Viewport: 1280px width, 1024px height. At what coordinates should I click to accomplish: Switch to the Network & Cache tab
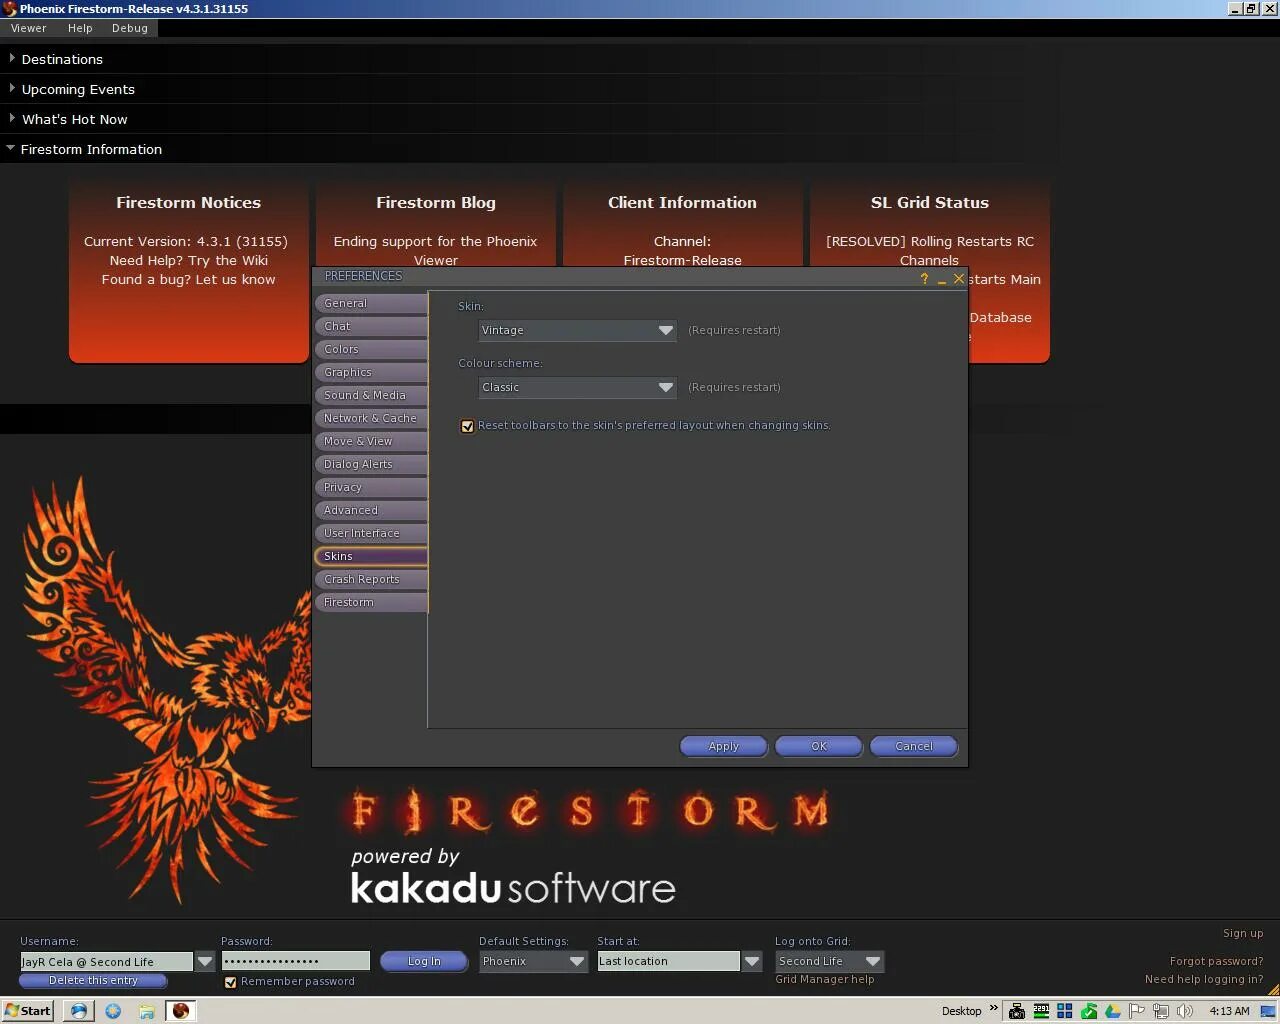(371, 418)
